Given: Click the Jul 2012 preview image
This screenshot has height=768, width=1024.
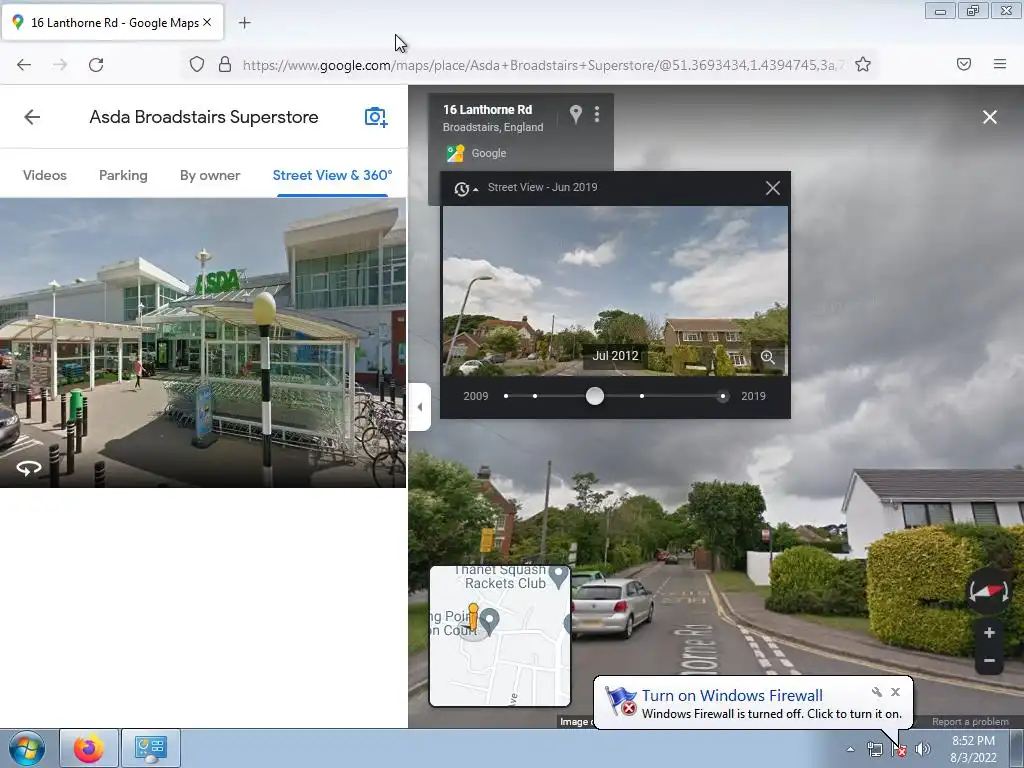Looking at the screenshot, I should (x=615, y=291).
